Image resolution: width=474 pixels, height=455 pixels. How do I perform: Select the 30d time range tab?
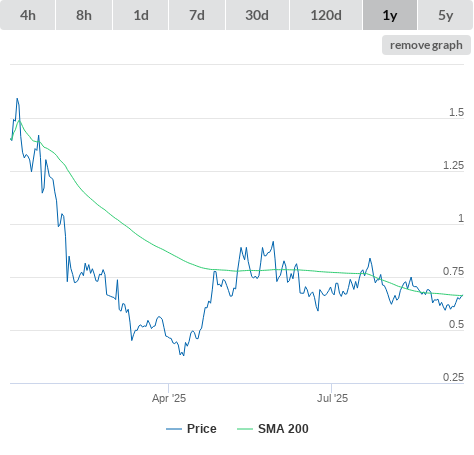pyautogui.click(x=257, y=15)
